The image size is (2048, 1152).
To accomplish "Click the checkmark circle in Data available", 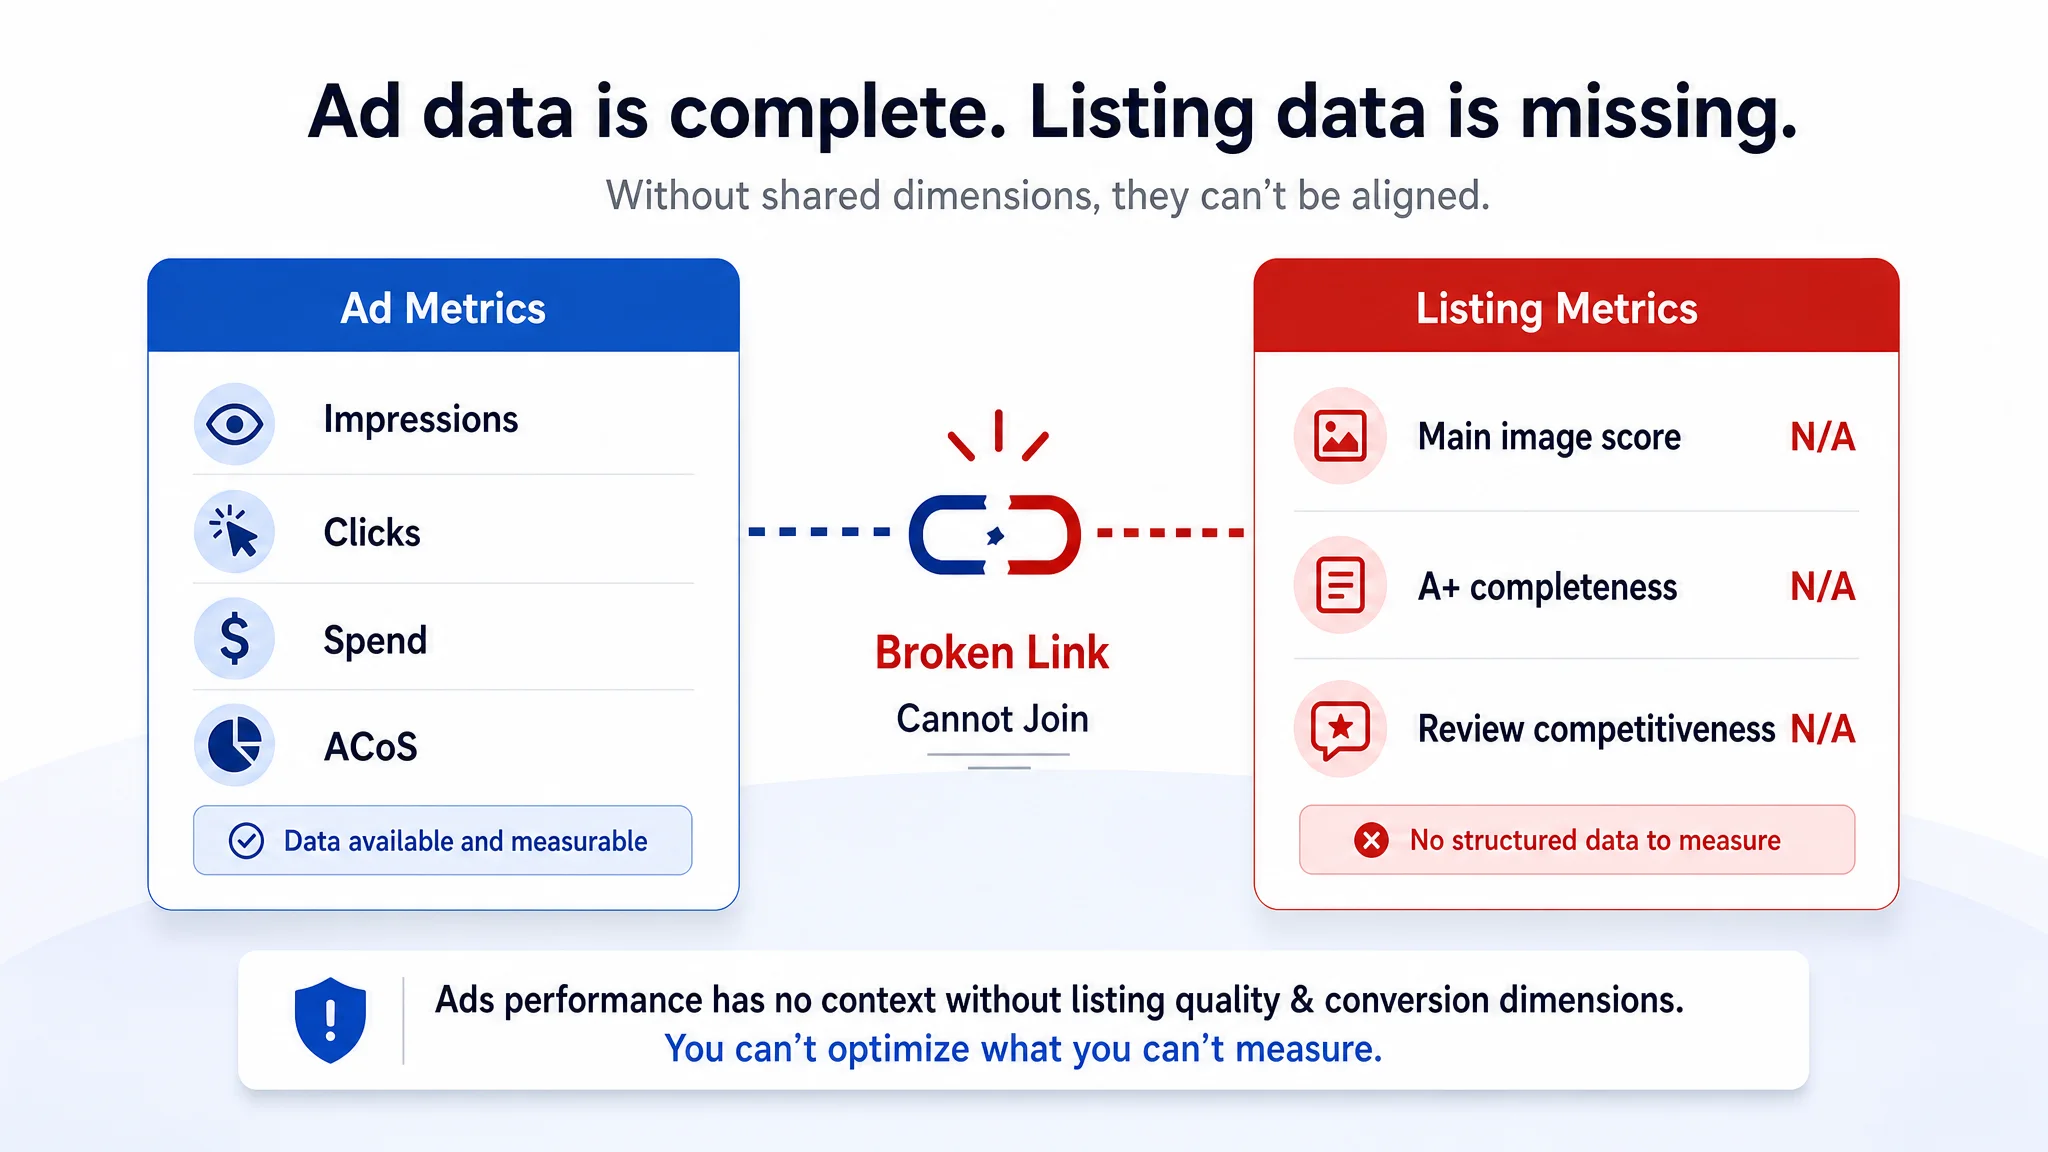I will pyautogui.click(x=246, y=841).
